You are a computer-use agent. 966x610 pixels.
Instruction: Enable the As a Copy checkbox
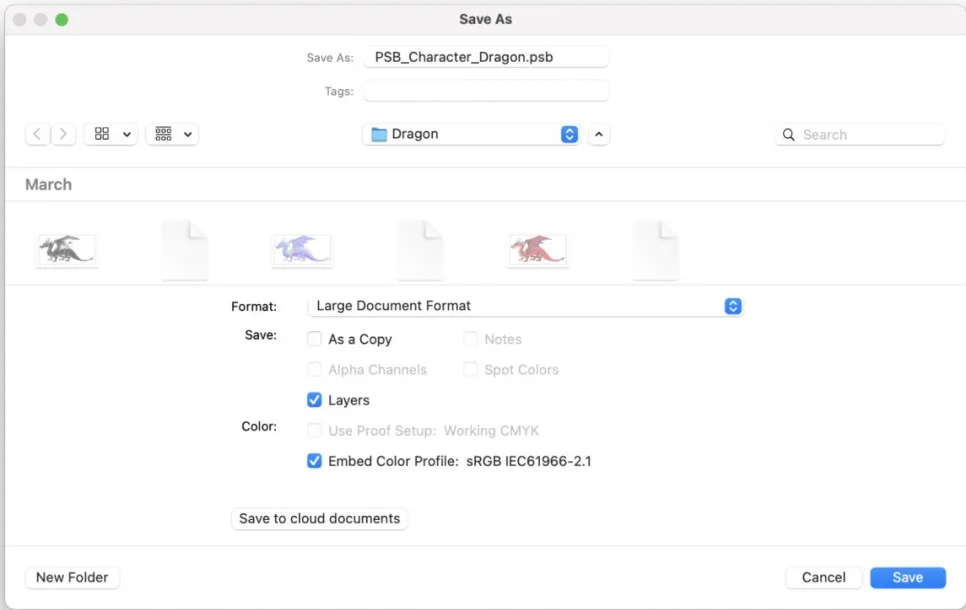(315, 339)
